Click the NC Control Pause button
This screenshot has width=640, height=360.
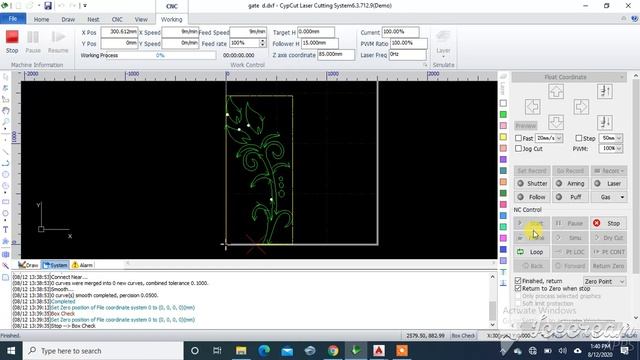tap(570, 223)
